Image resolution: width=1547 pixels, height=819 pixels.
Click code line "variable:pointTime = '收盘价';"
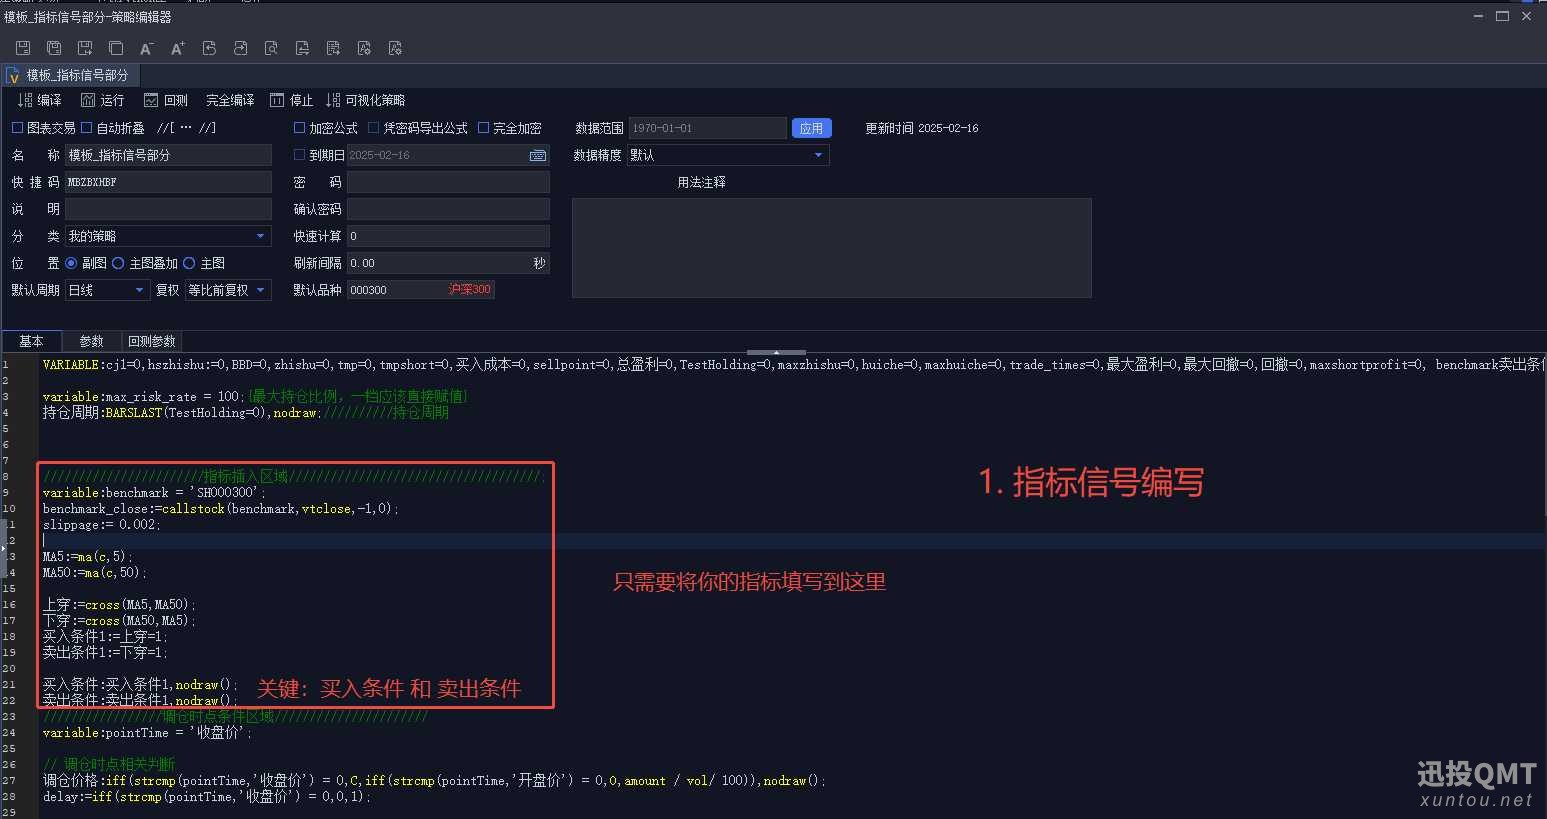click(x=147, y=733)
